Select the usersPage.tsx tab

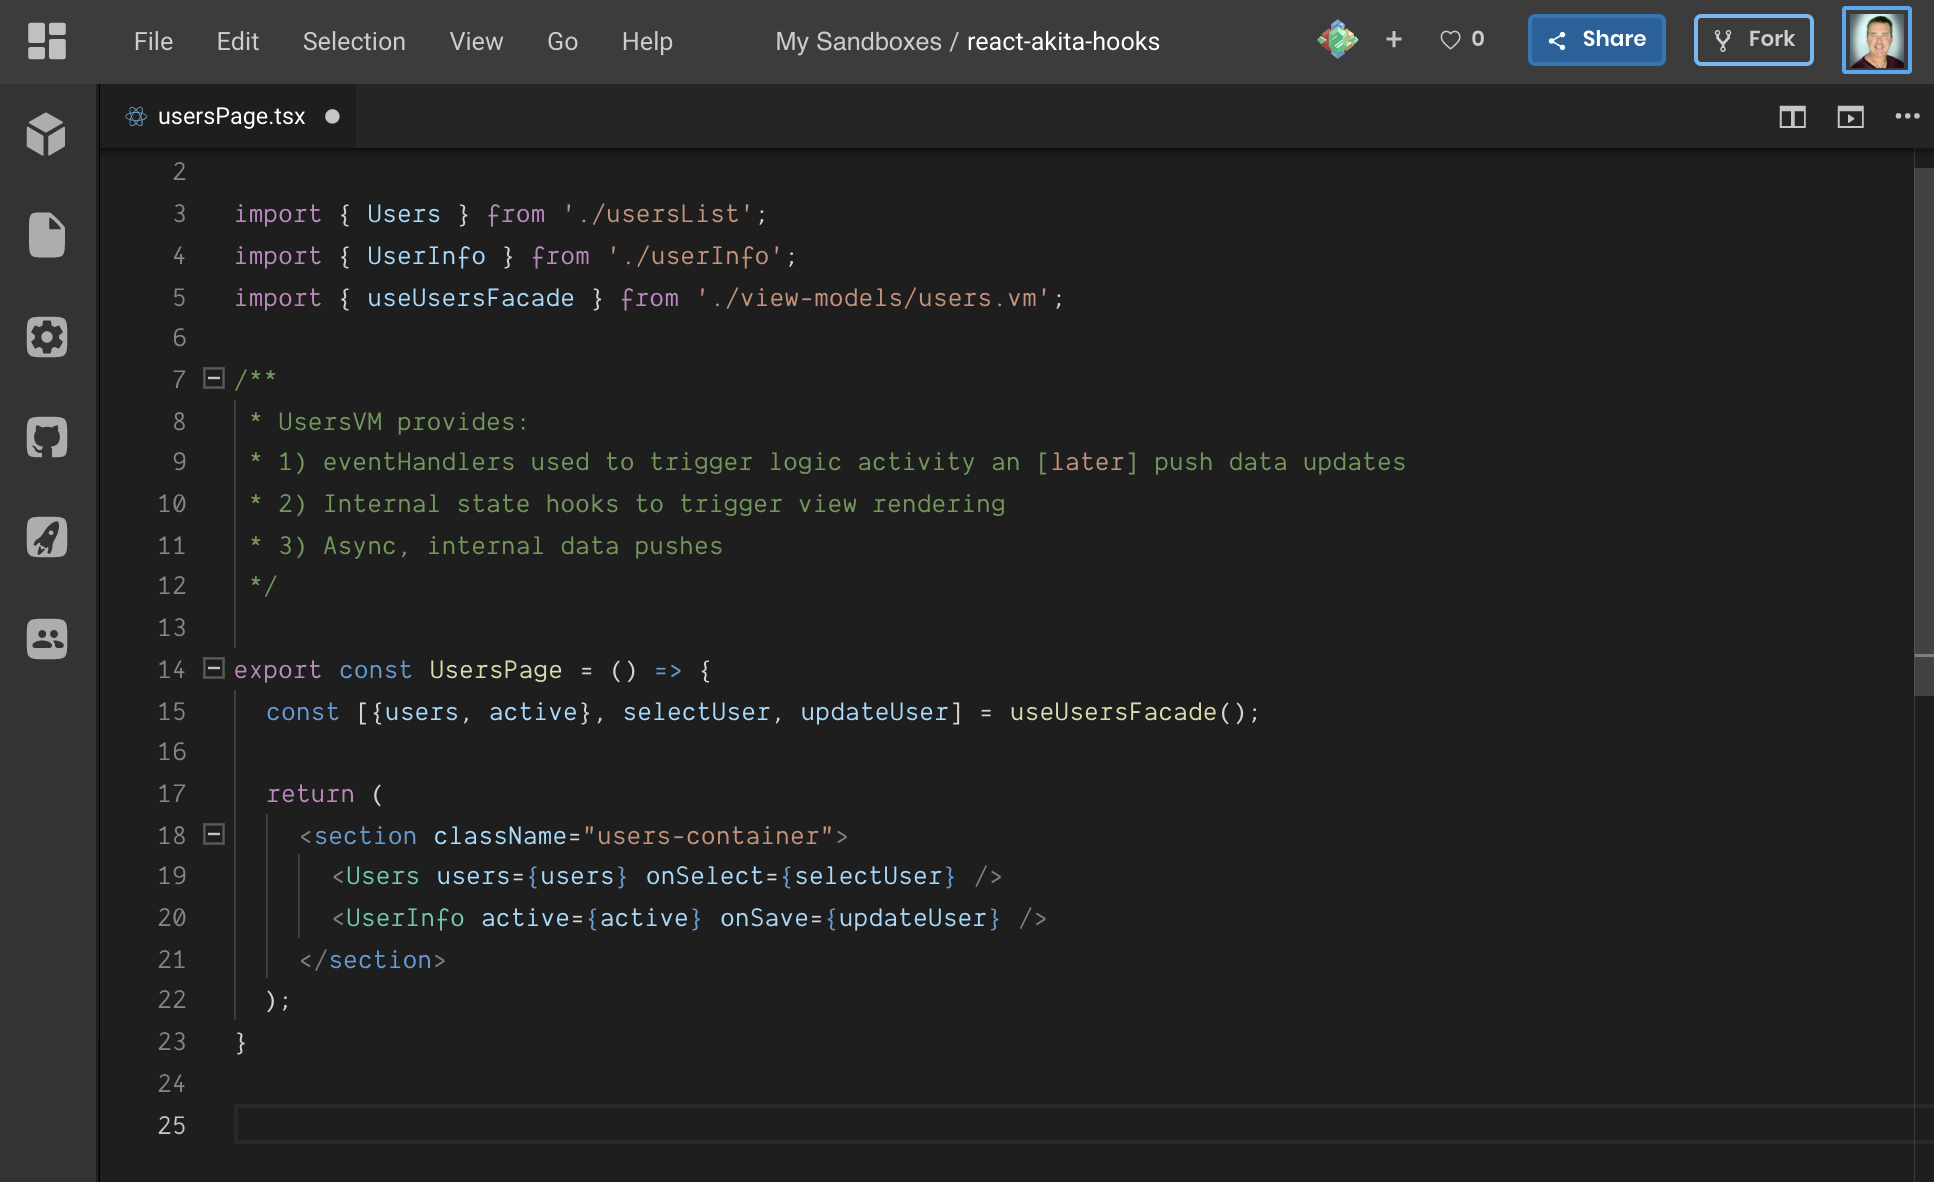[x=231, y=117]
